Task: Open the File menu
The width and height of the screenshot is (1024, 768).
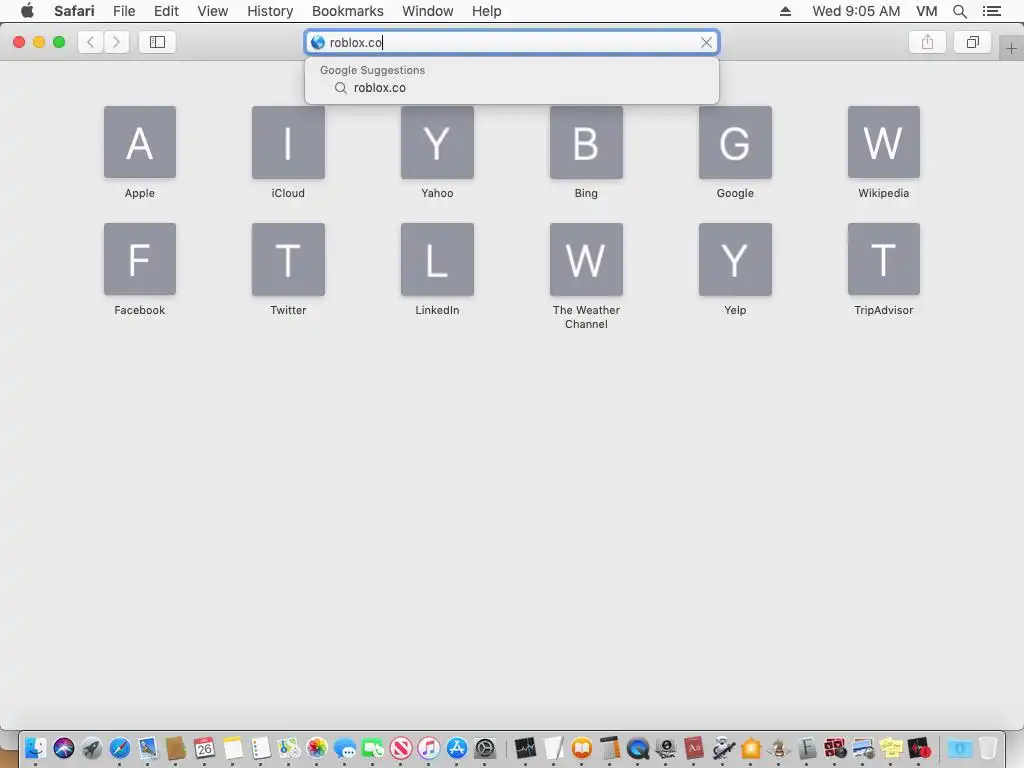Action: tap(124, 11)
